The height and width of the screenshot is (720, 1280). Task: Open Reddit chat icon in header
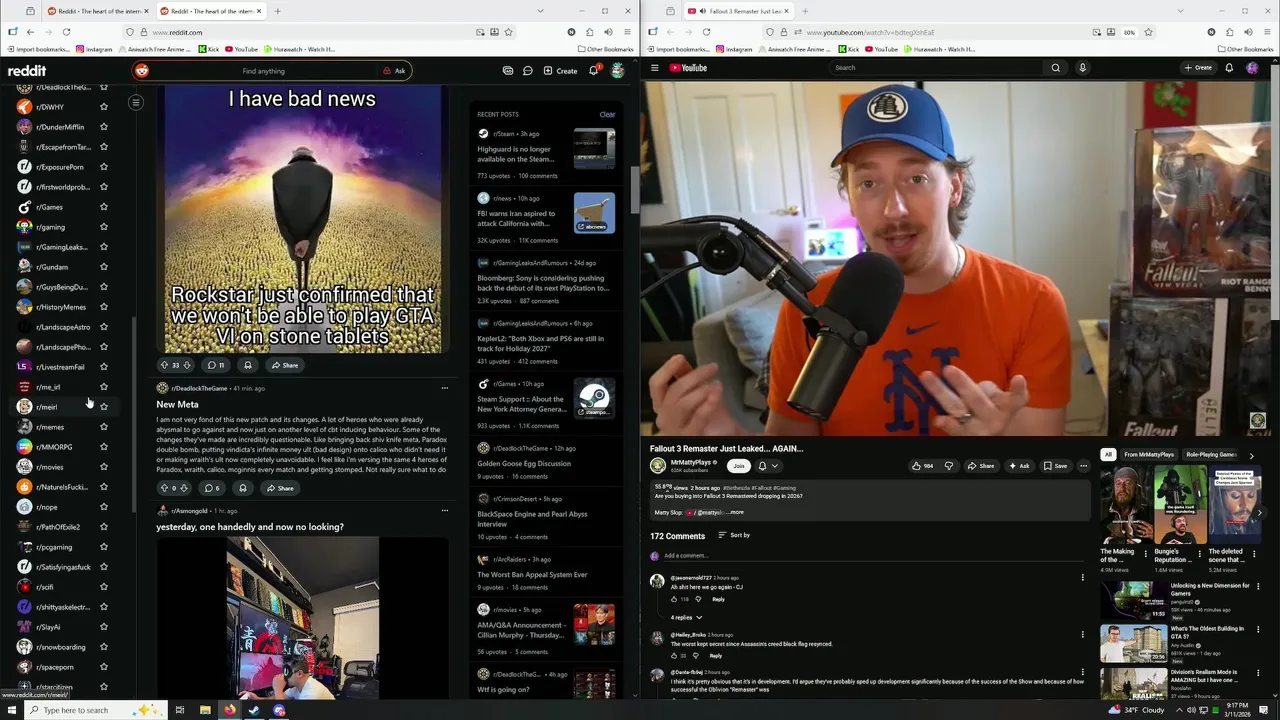pyautogui.click(x=527, y=71)
